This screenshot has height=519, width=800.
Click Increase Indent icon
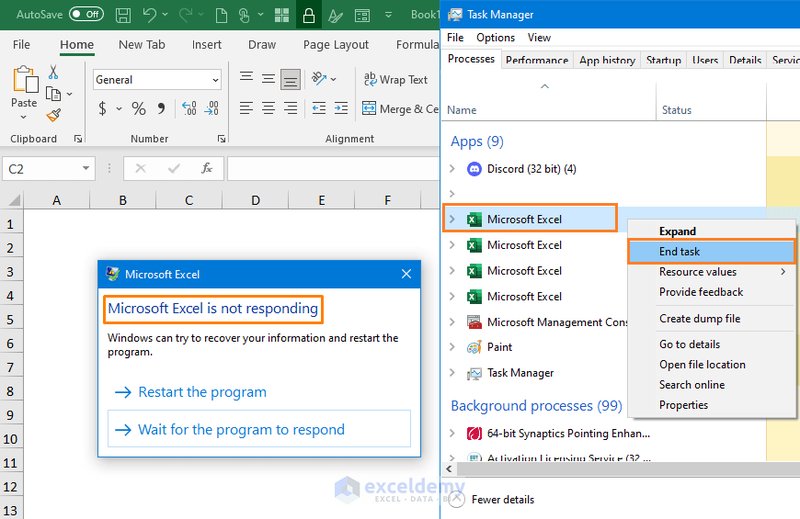coord(341,108)
